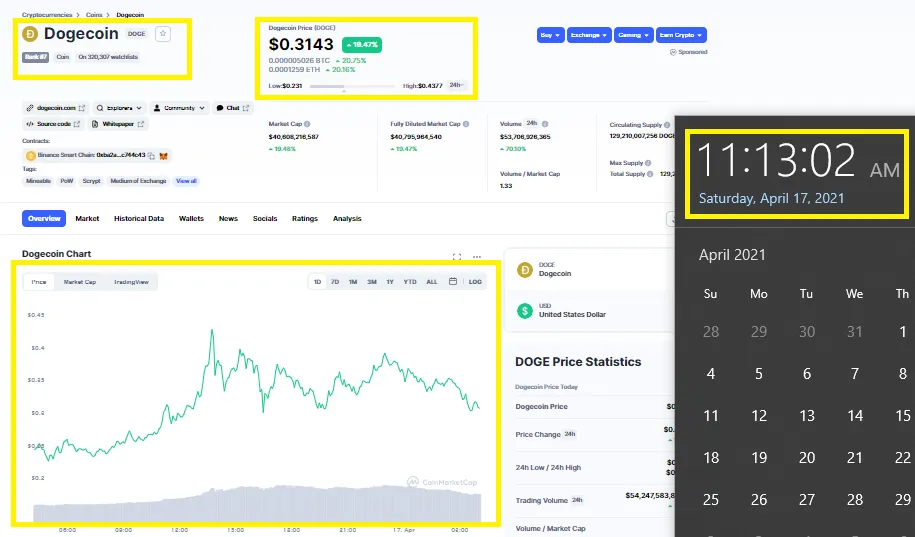Show Circulating Supply info icon
Viewport: 915px width, 537px height.
[667, 125]
